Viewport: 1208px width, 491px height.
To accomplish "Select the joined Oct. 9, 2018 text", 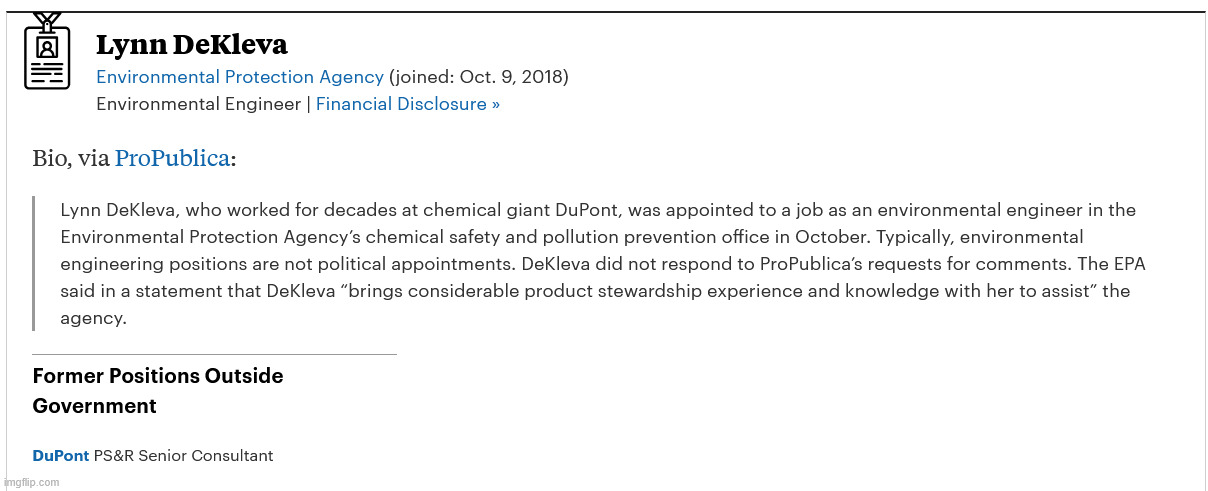I will (479, 77).
